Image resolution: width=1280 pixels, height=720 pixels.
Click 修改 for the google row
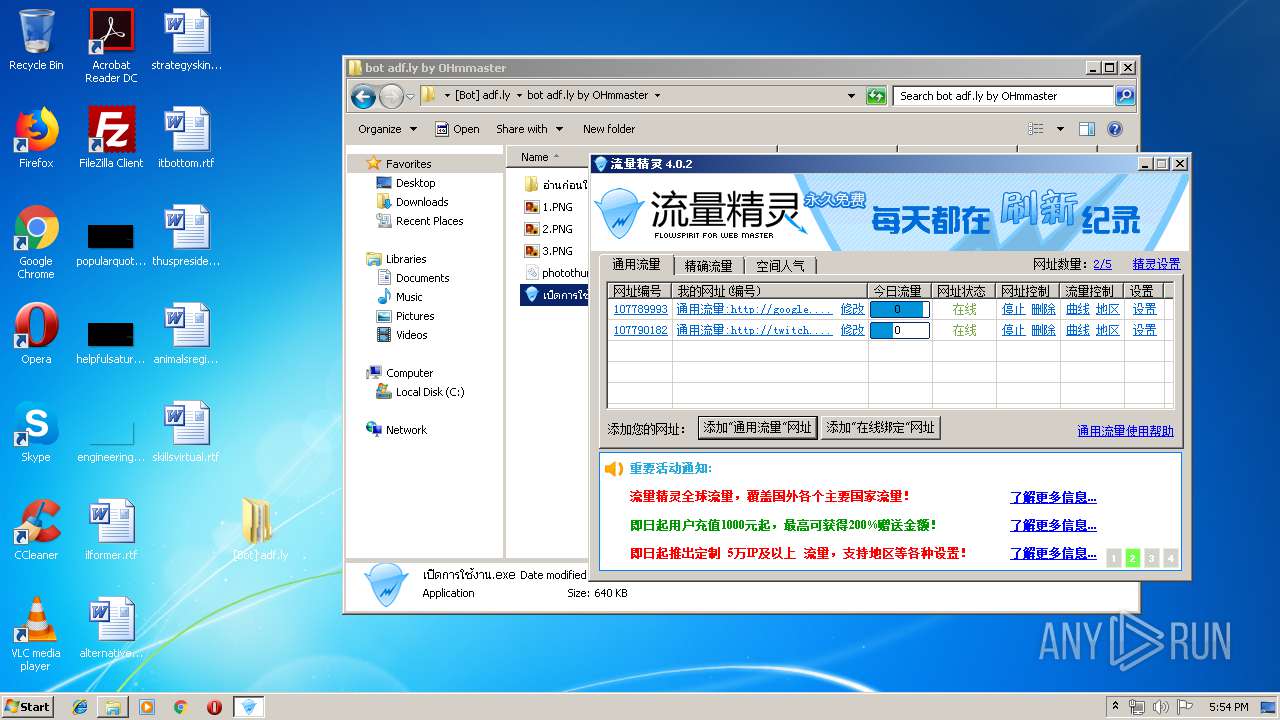[852, 310]
